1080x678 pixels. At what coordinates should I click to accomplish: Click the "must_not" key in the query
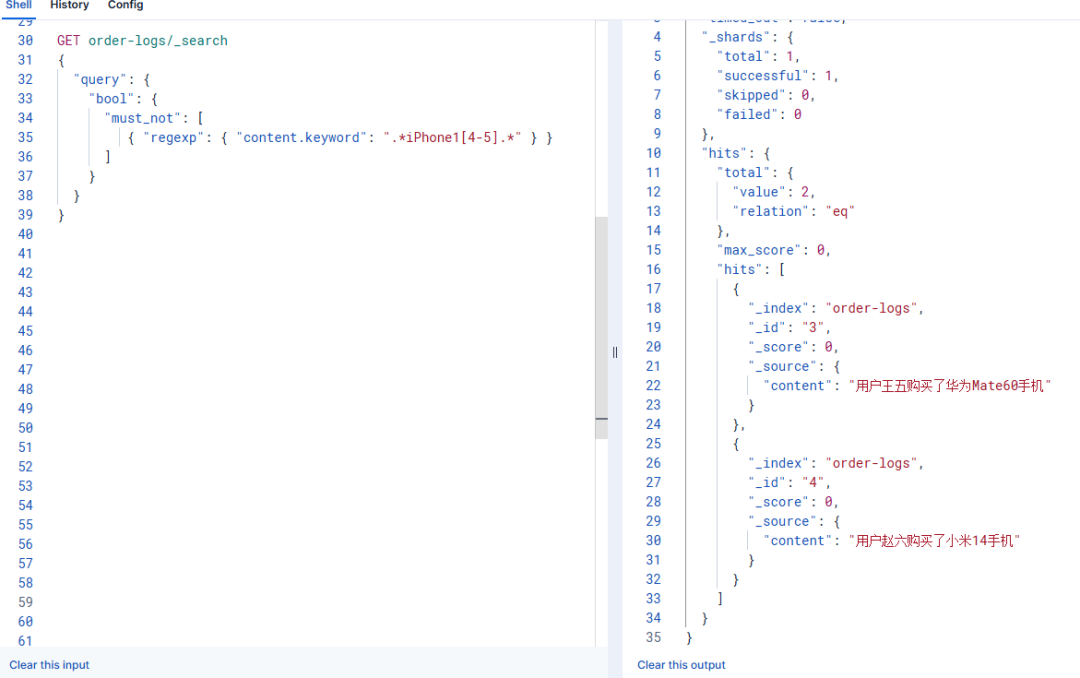click(143, 118)
